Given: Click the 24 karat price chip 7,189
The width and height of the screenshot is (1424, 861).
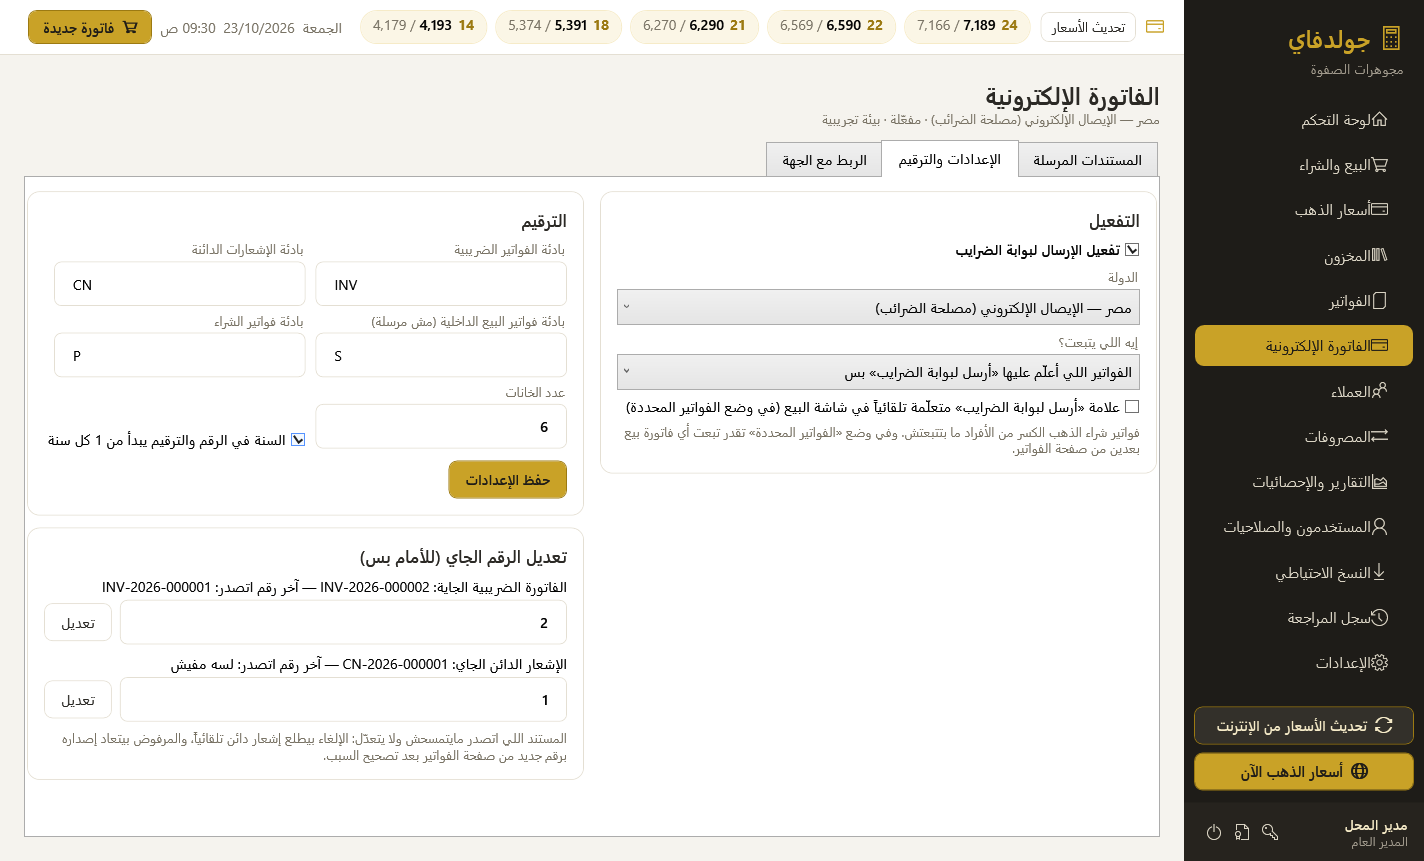Looking at the screenshot, I should (967, 27).
